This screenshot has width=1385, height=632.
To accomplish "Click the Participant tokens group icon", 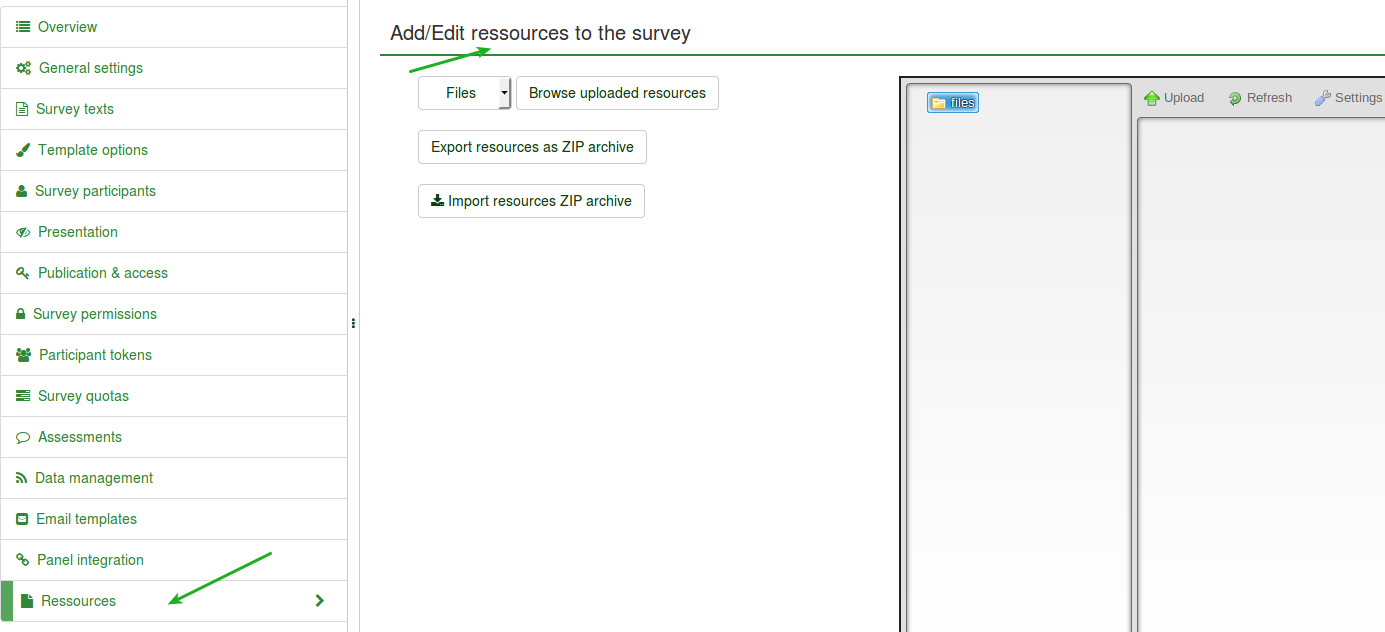I will click(24, 355).
